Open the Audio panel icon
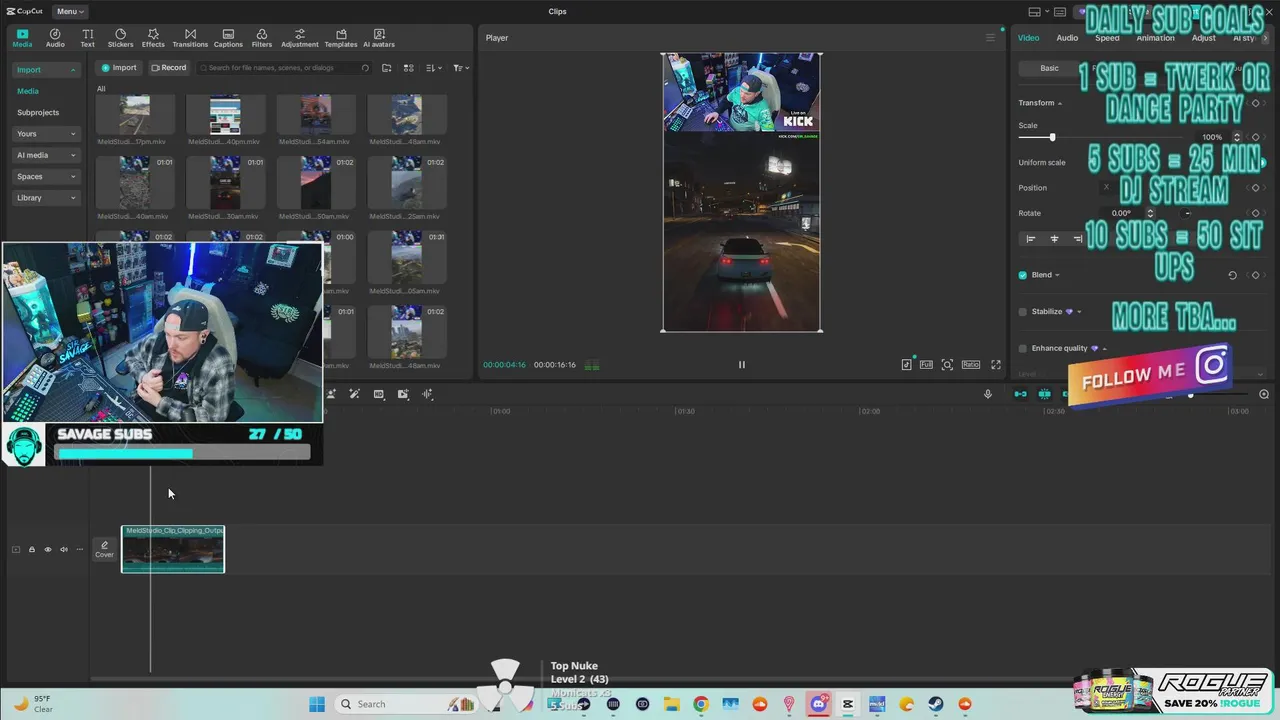1280x720 pixels. tap(55, 38)
